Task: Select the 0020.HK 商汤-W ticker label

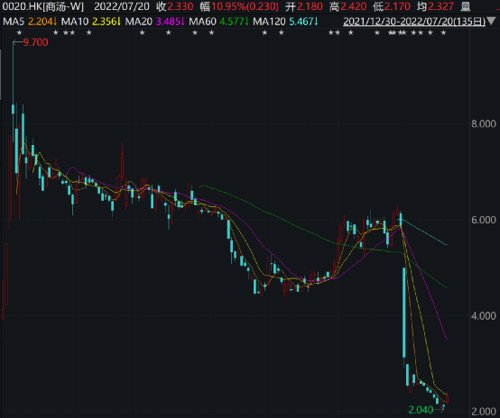Action: [42, 6]
